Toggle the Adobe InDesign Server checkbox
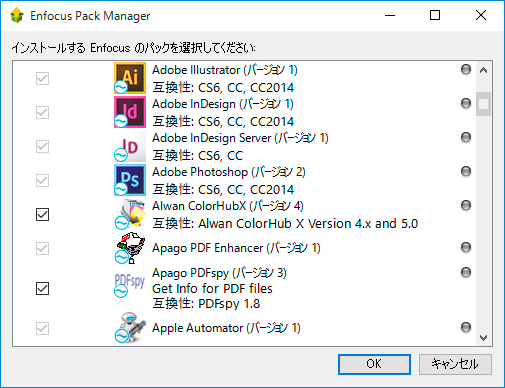Image resolution: width=505 pixels, height=388 pixels. 42,146
